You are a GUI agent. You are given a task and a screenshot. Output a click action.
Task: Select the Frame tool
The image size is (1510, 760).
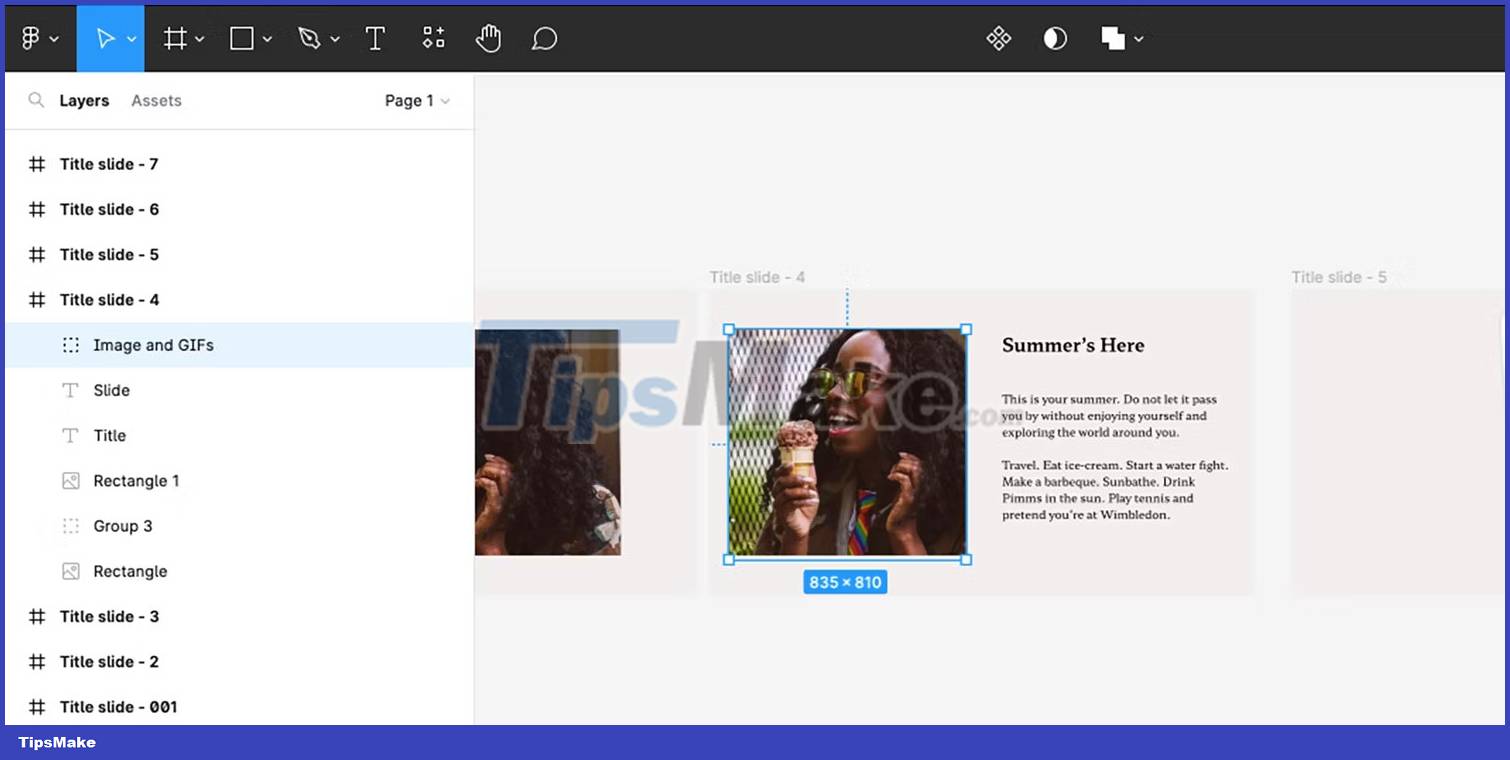pyautogui.click(x=175, y=38)
